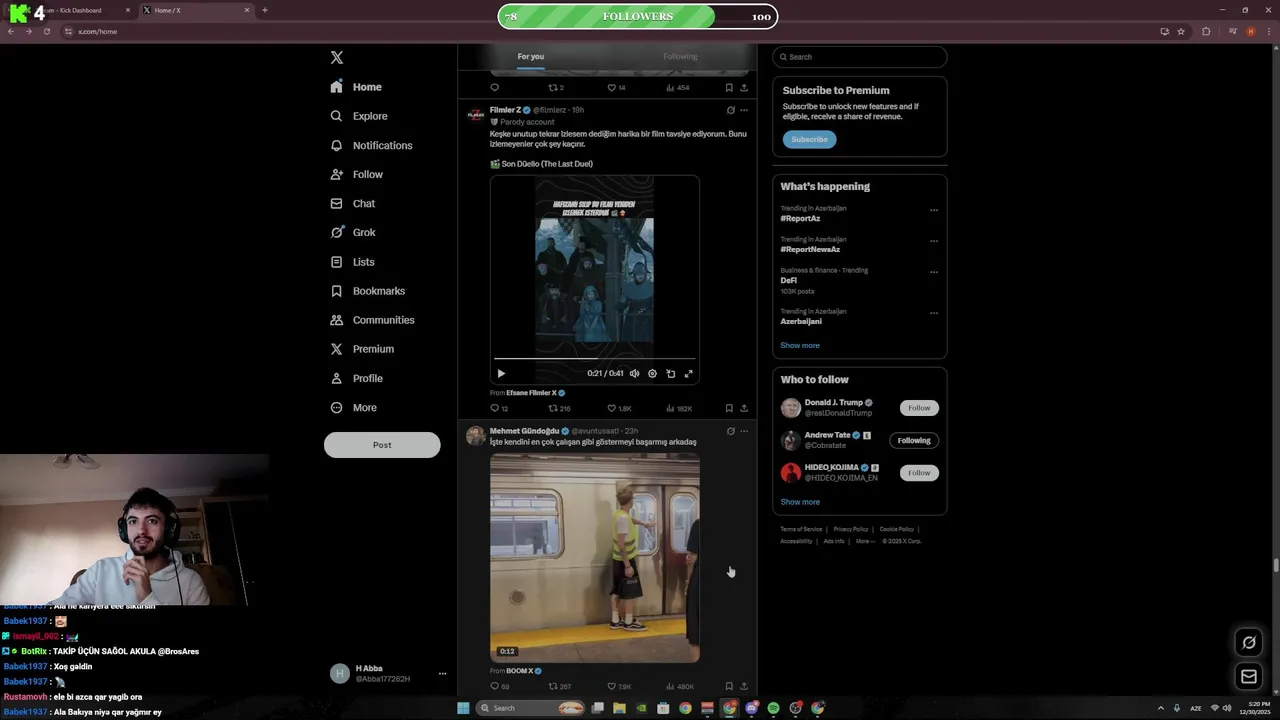Open Terms of Service link
Viewport: 1280px width, 720px height.
(x=801, y=529)
